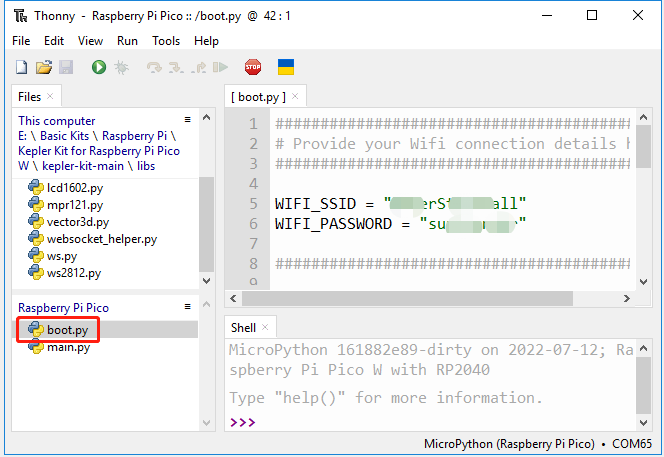Click WIFI_SSID line in editor
Viewport: 664px width, 457px height.
click(x=400, y=204)
